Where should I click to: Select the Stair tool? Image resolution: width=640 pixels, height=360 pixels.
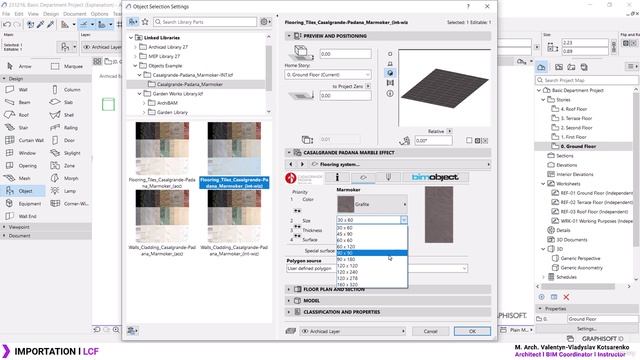(x=23, y=127)
